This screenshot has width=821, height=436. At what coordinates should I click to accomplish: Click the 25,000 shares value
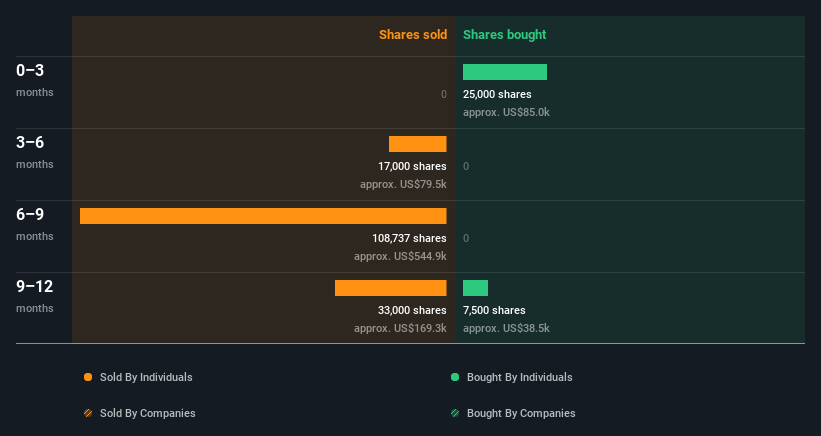coord(497,94)
